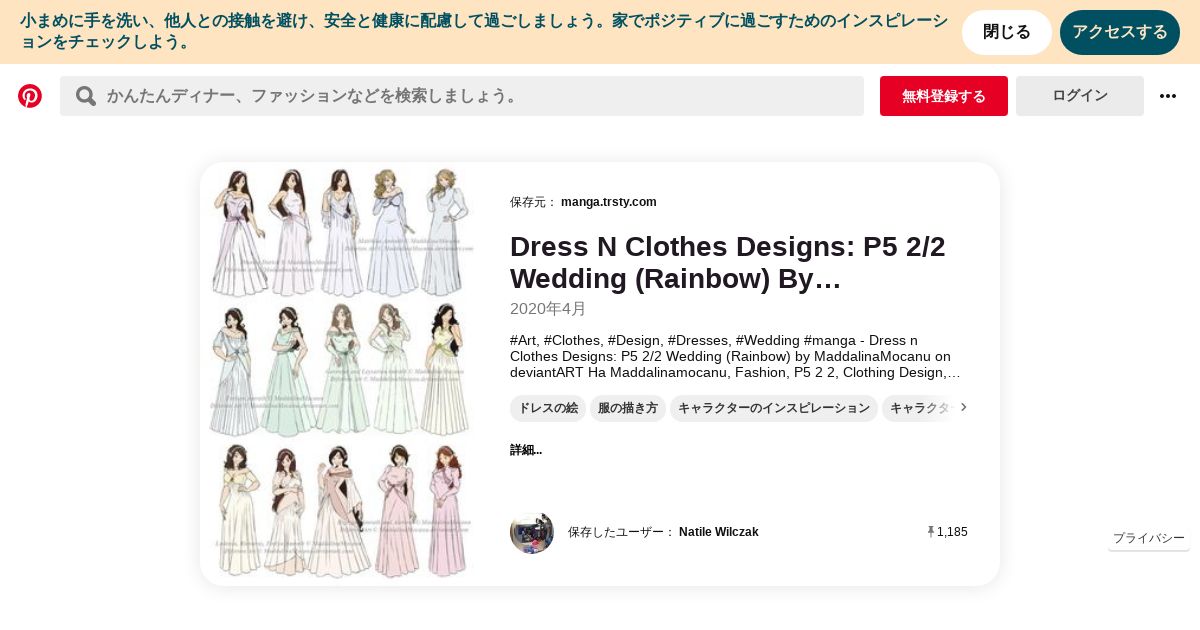Screen dimensions: 1200x630
Task: Click the magnifier search icon
Action: pyautogui.click(x=86, y=96)
